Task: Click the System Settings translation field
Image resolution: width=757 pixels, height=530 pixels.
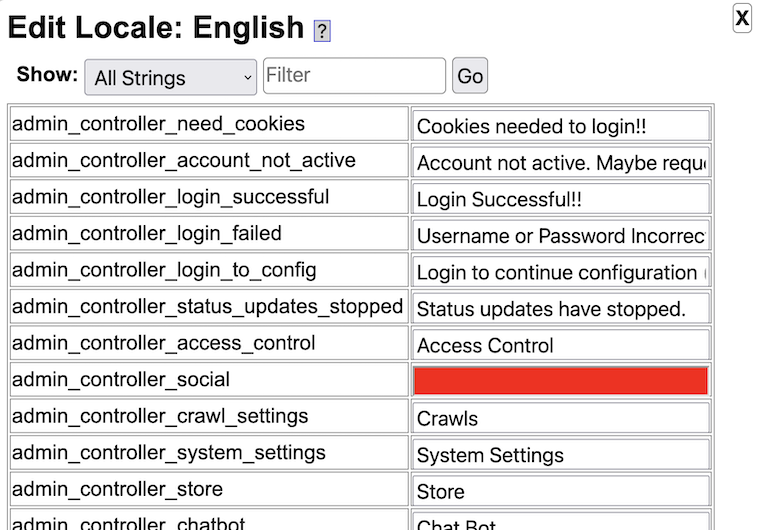Action: tap(561, 454)
